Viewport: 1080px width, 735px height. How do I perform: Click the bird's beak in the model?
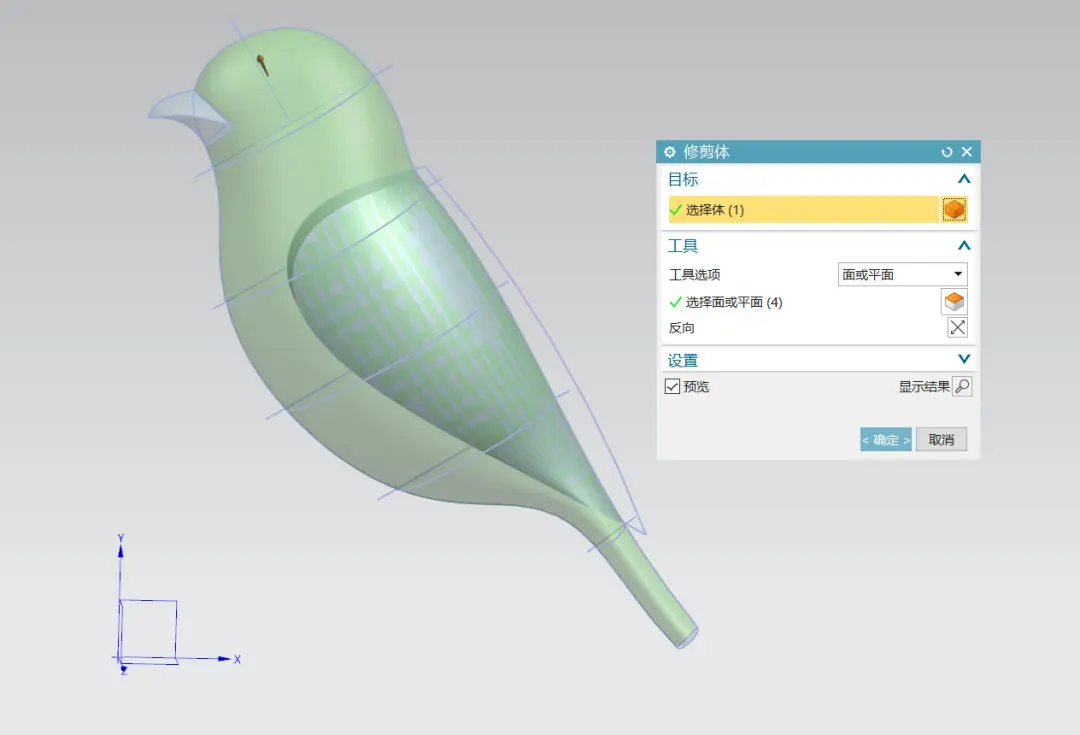[185, 114]
